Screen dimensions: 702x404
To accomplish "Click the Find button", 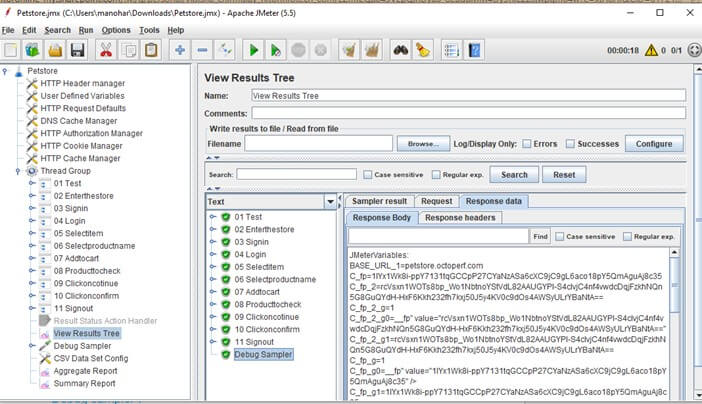I will pyautogui.click(x=540, y=236).
